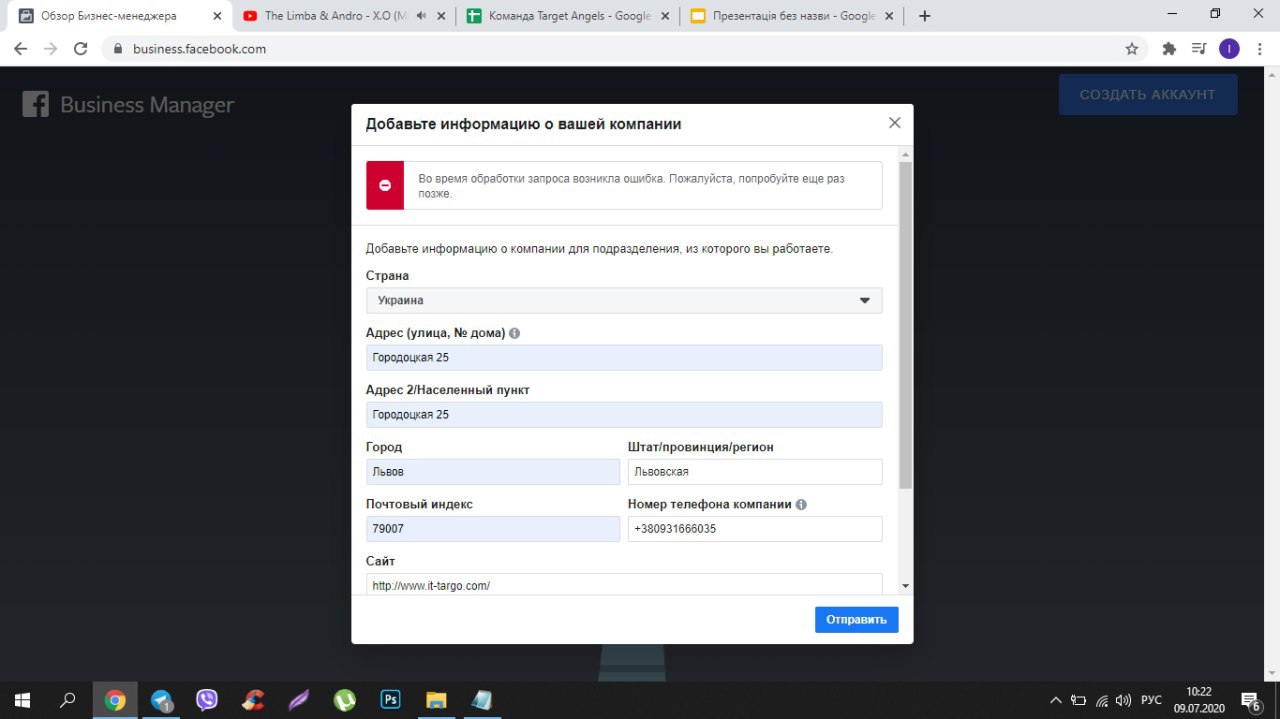Reload the page
The height and width of the screenshot is (719, 1280).
[x=81, y=48]
